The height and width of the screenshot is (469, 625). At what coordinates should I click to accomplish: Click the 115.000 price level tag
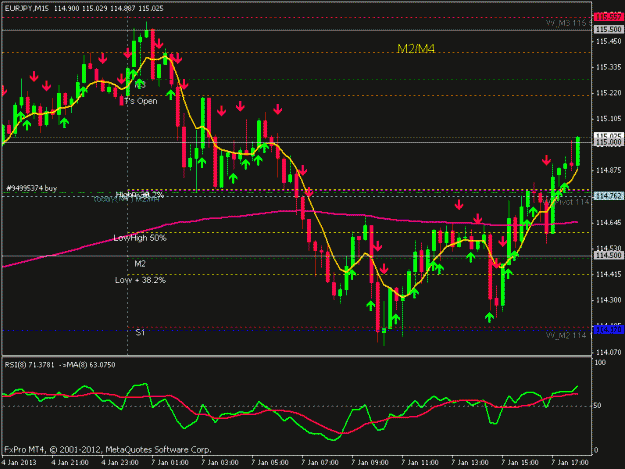click(x=608, y=142)
